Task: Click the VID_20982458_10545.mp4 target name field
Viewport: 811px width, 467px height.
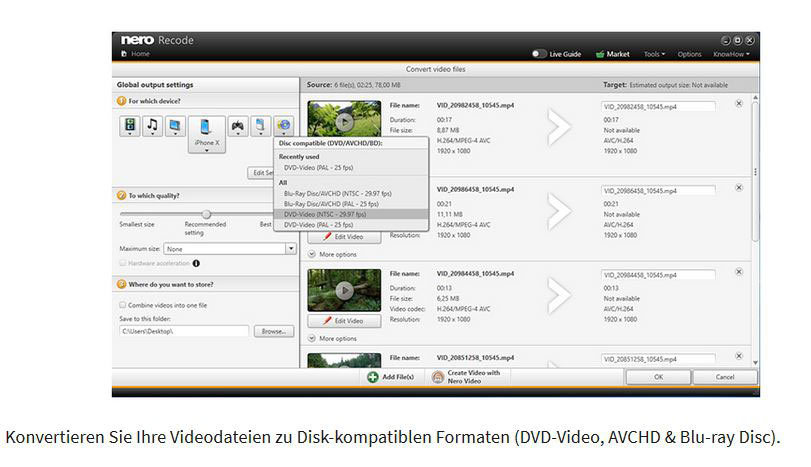Action: 658,107
